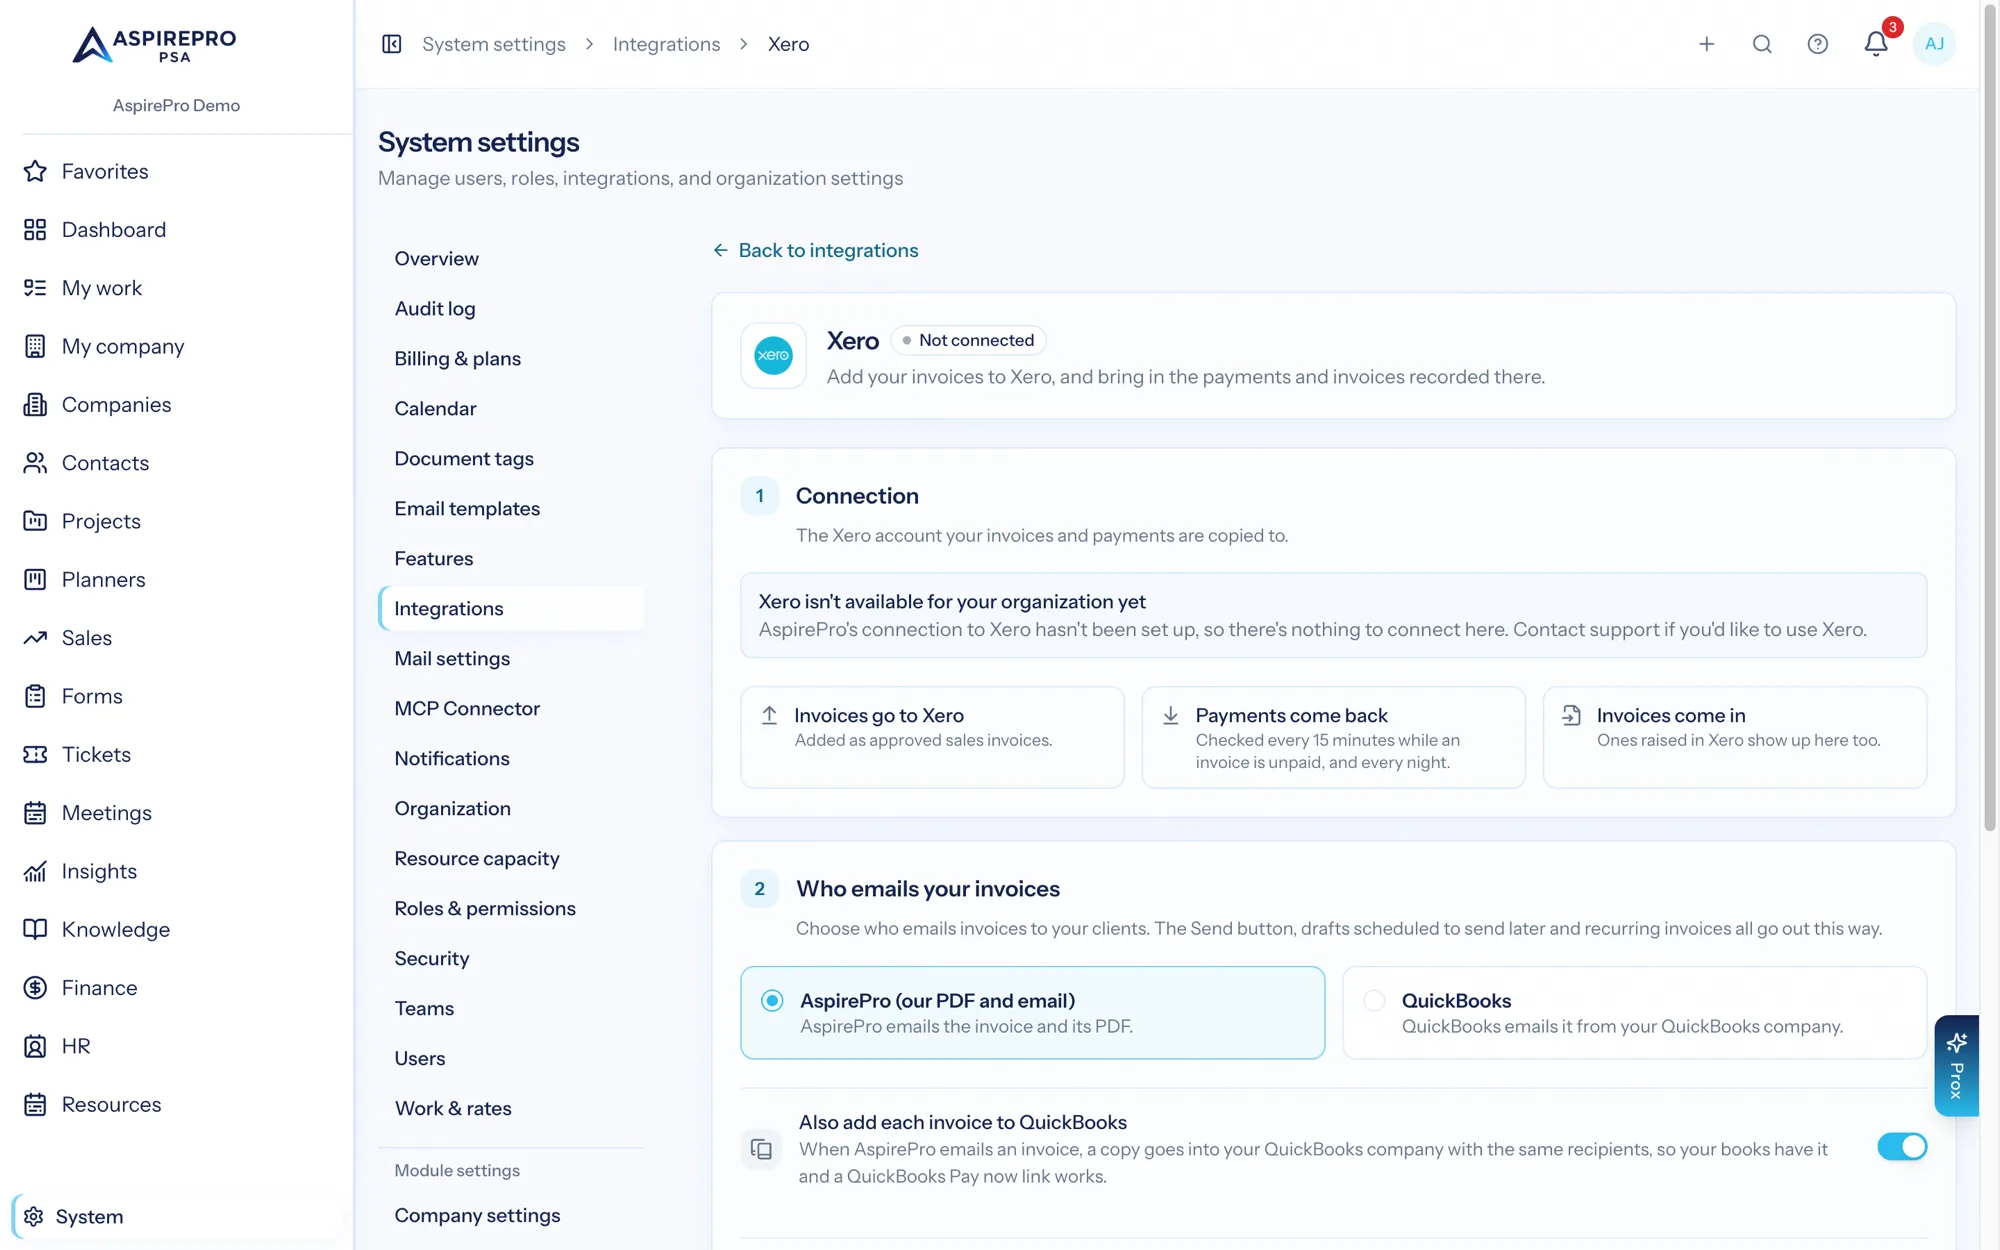Click the Insights chart icon
2000x1250 pixels.
point(35,871)
